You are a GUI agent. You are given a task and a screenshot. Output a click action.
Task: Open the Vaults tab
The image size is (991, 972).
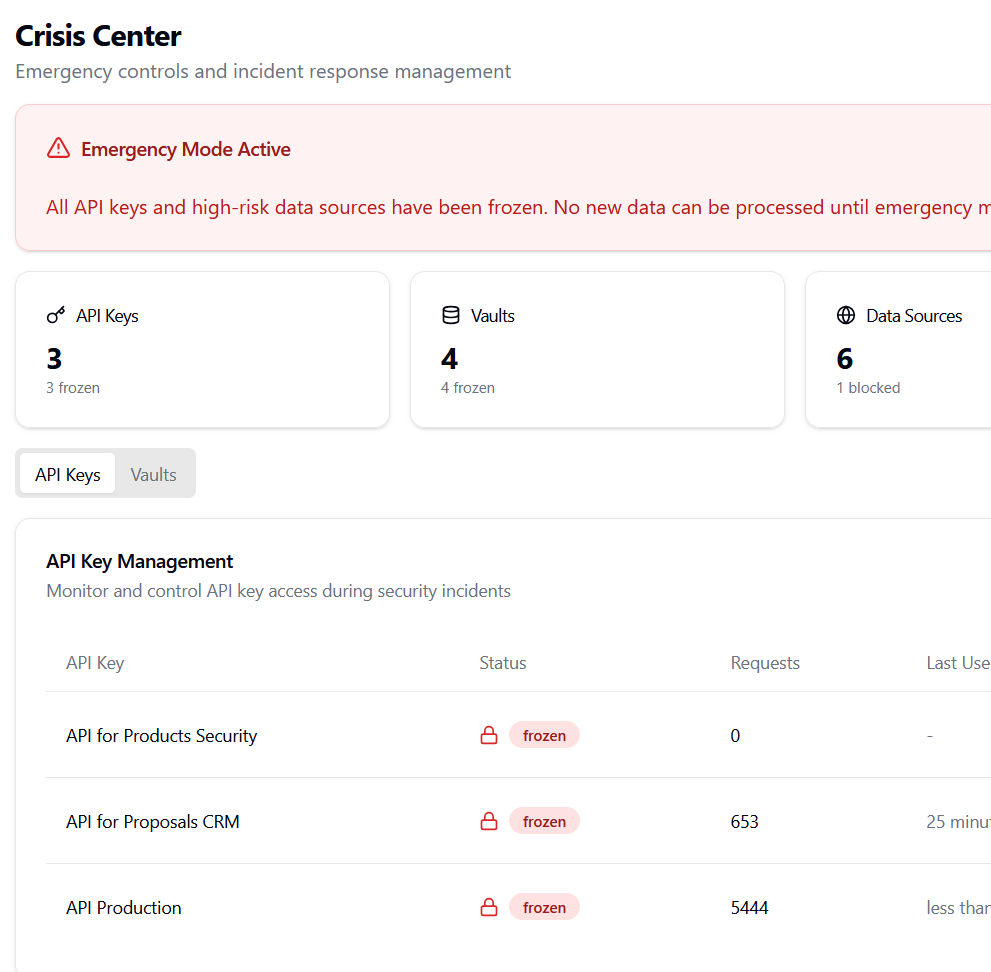154,473
